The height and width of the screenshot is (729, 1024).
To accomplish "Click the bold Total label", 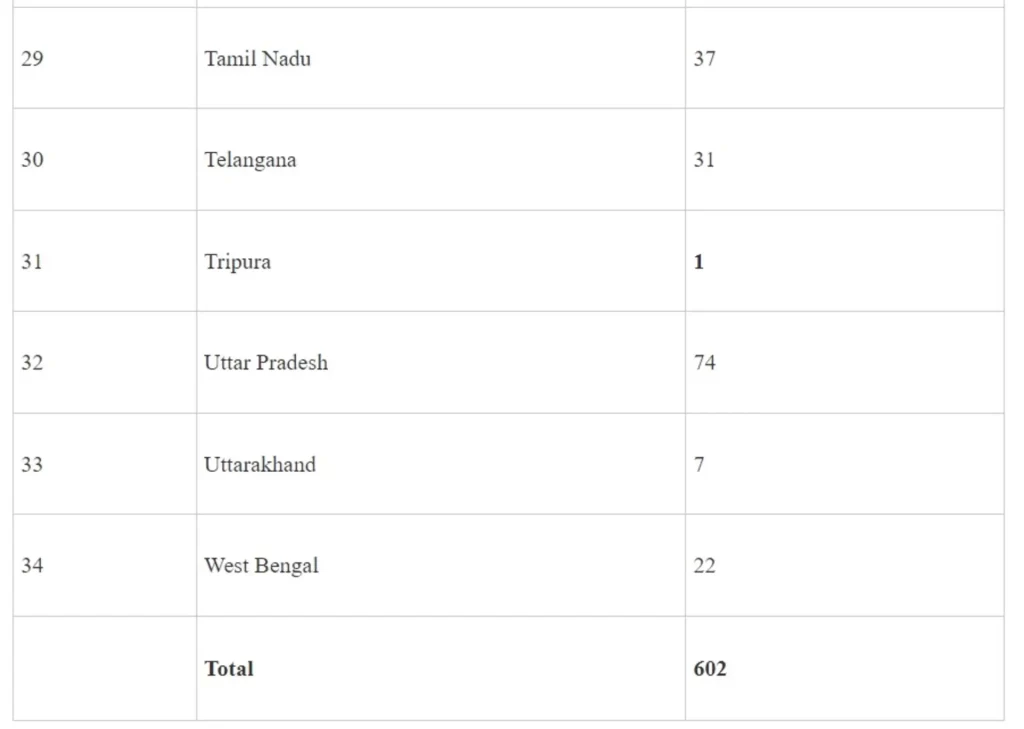I will pyautogui.click(x=229, y=669).
